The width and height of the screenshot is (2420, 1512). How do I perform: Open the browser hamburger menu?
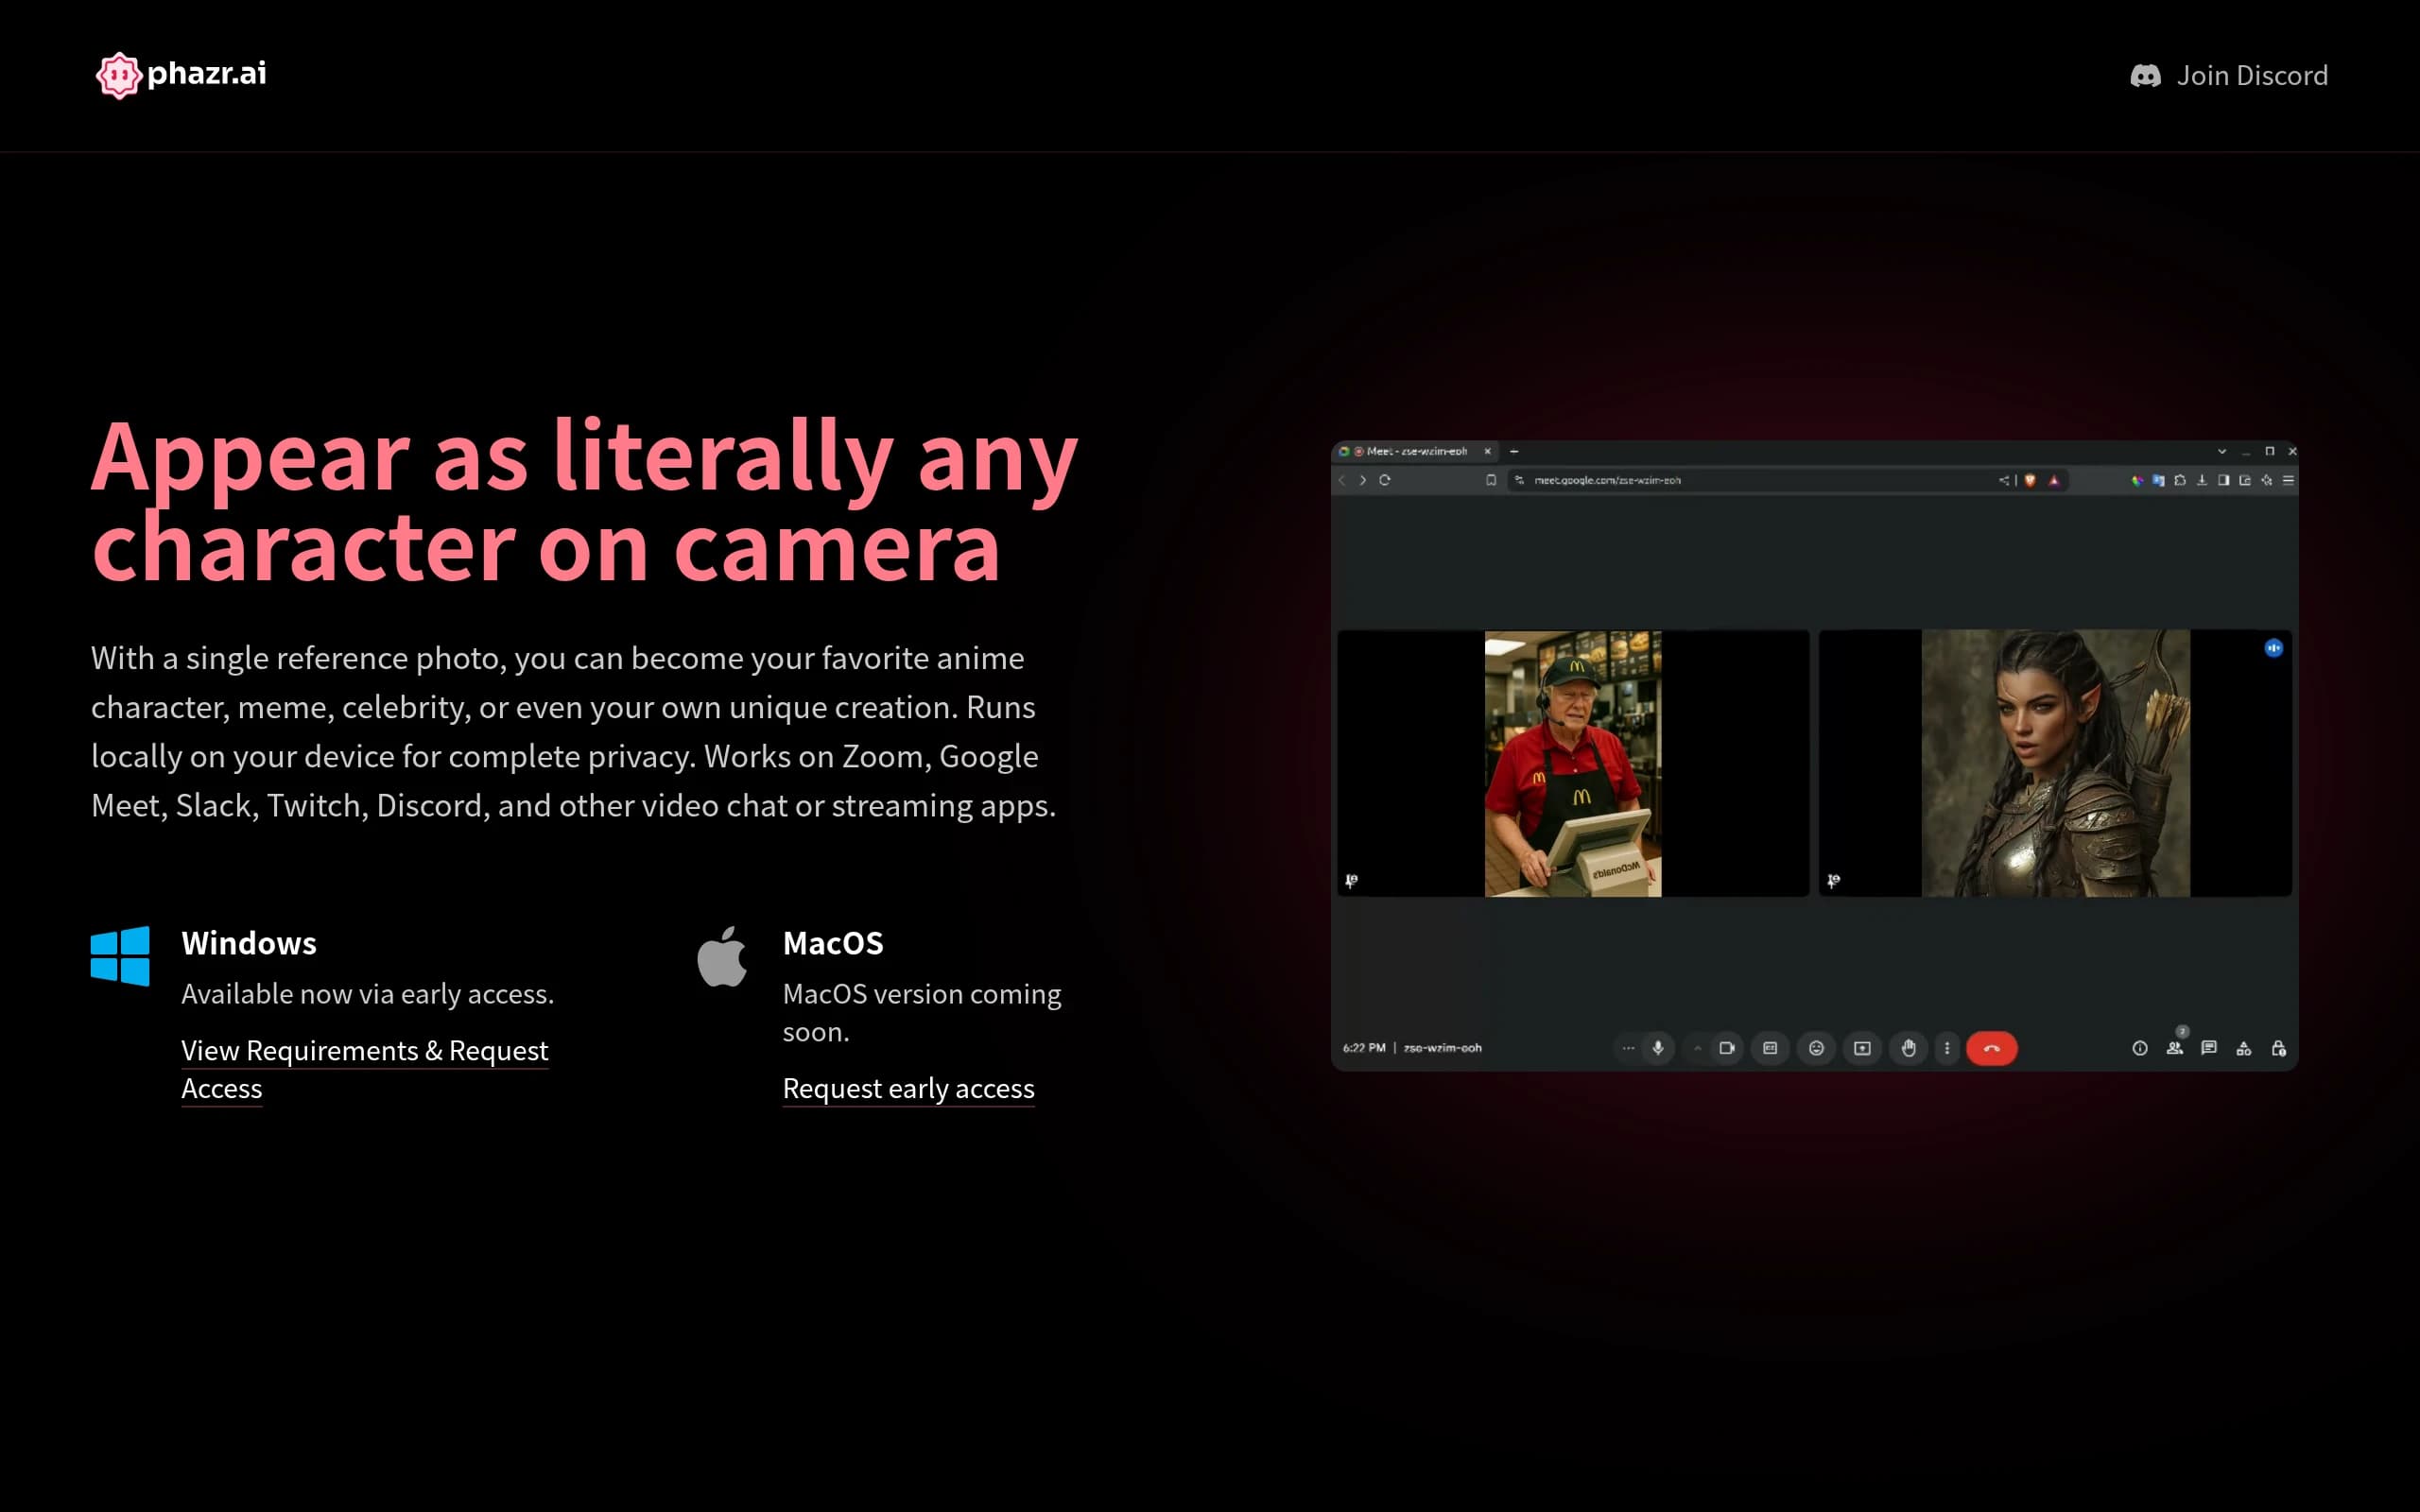pos(2288,480)
